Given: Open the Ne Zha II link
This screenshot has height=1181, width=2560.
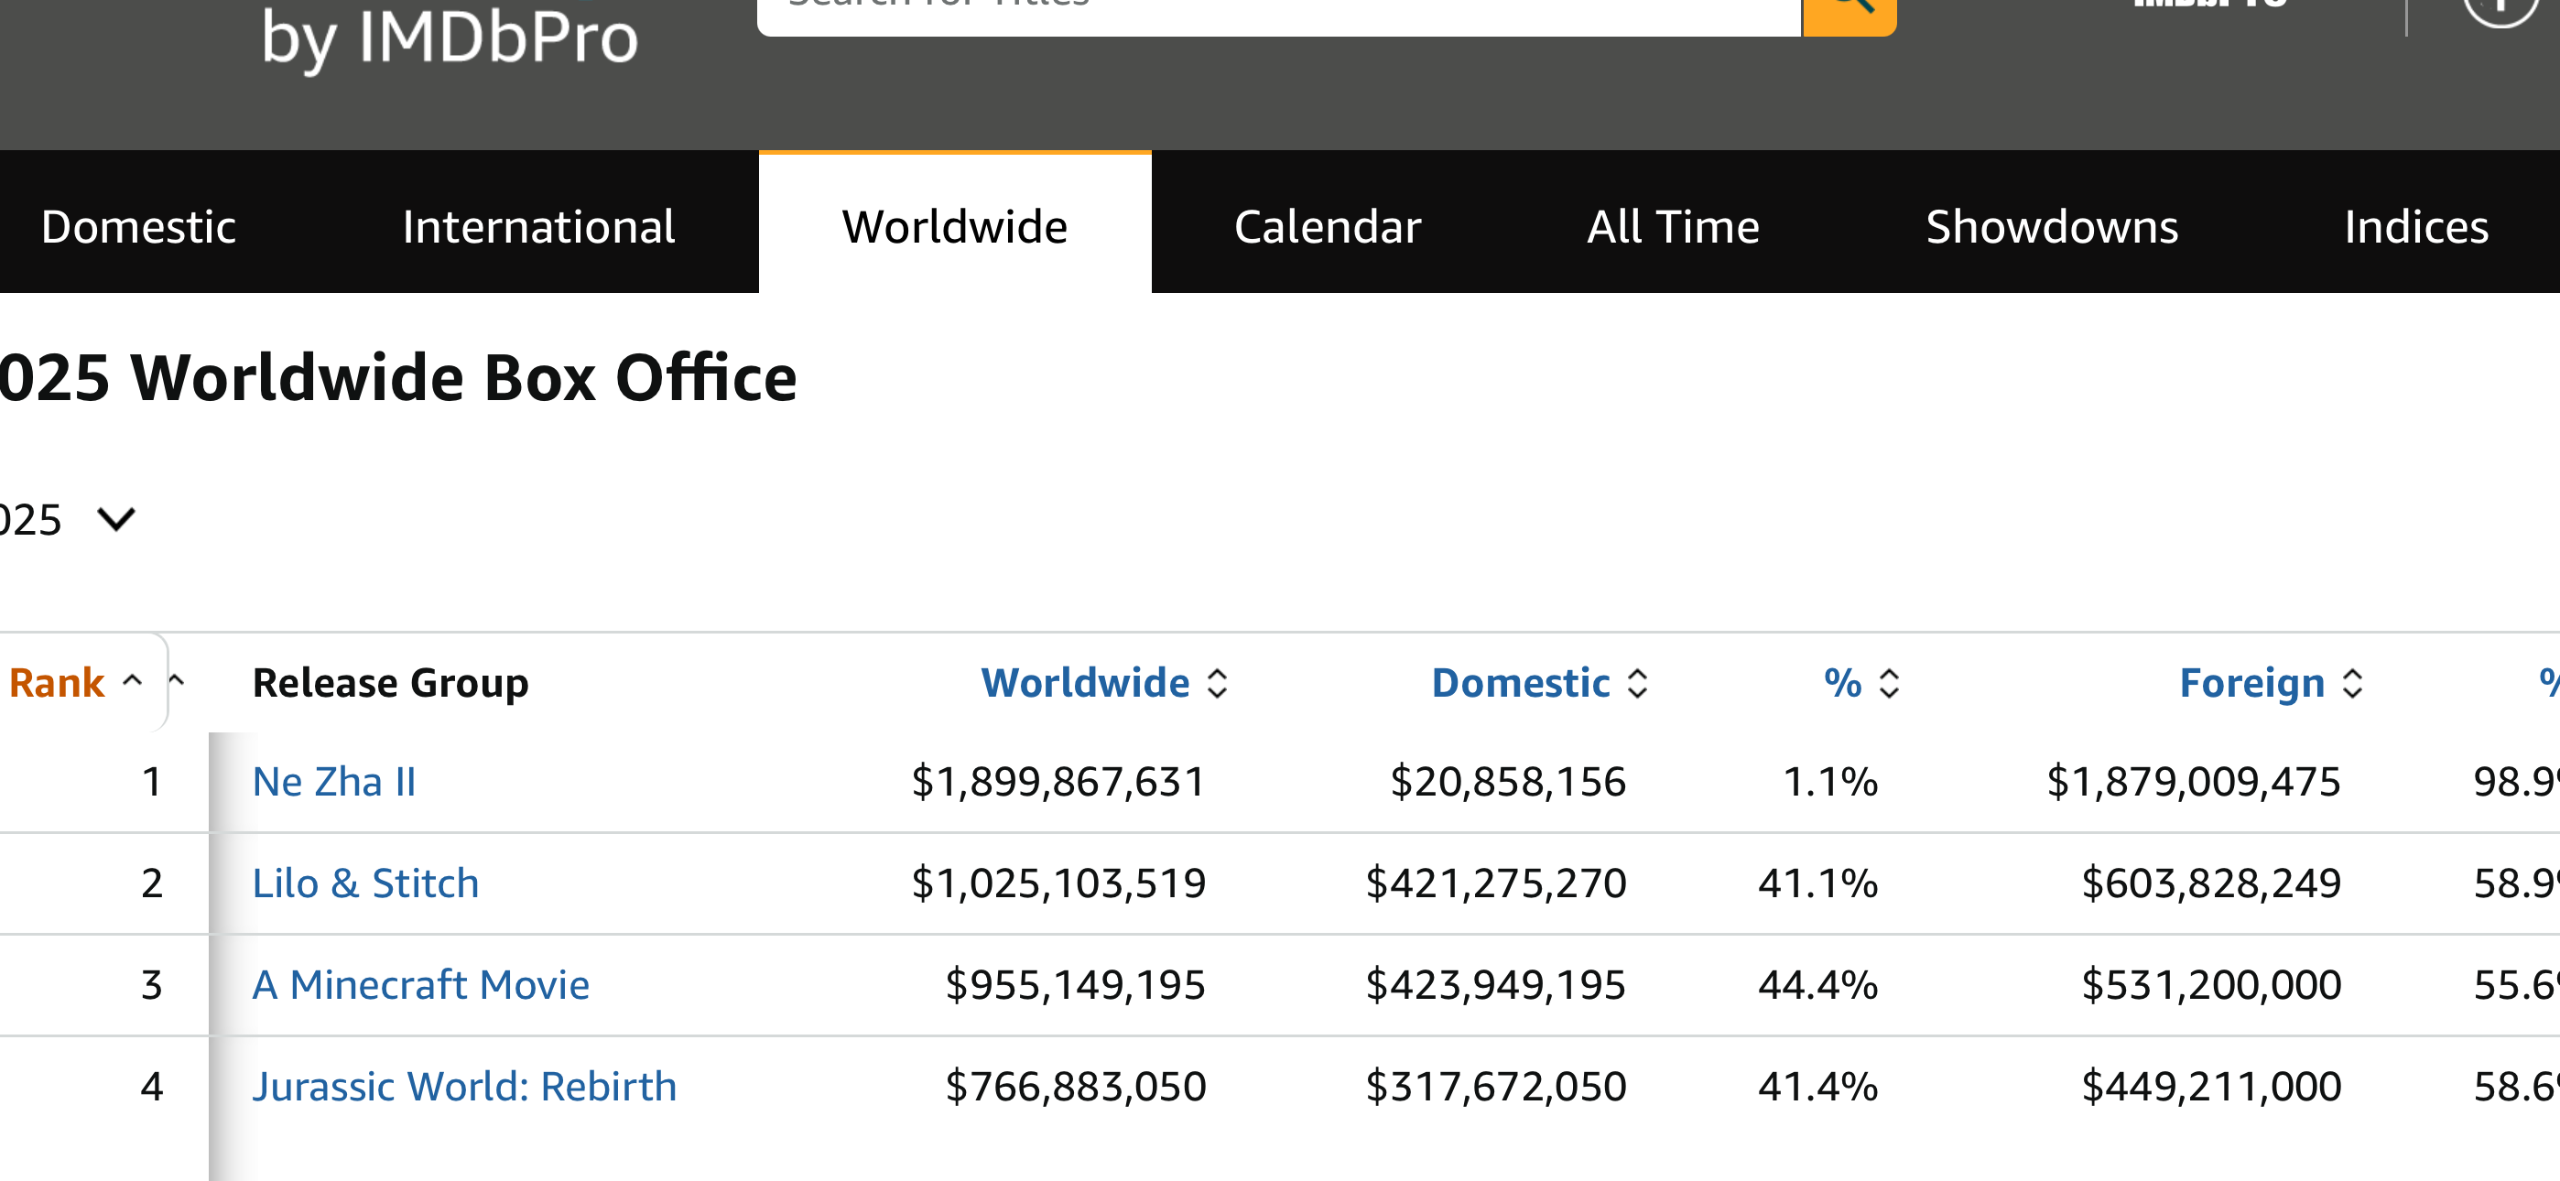Looking at the screenshot, I should pos(334,782).
